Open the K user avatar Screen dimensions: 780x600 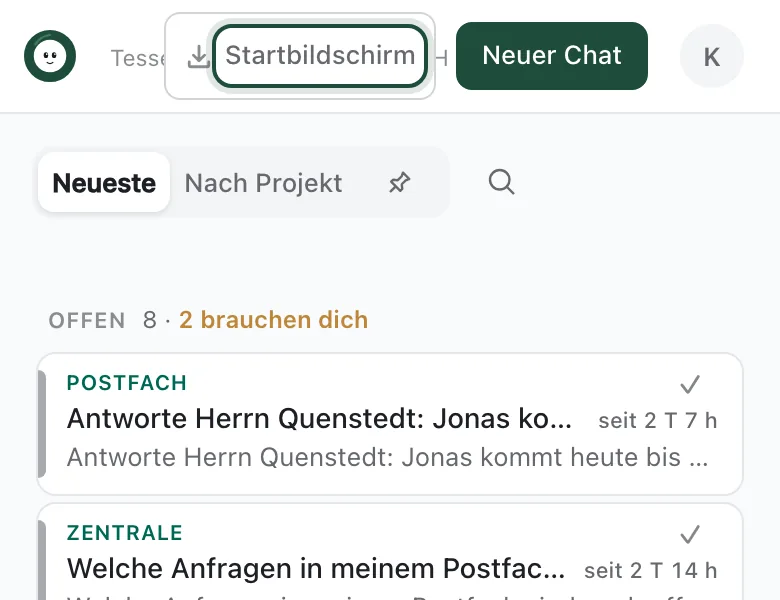(711, 56)
